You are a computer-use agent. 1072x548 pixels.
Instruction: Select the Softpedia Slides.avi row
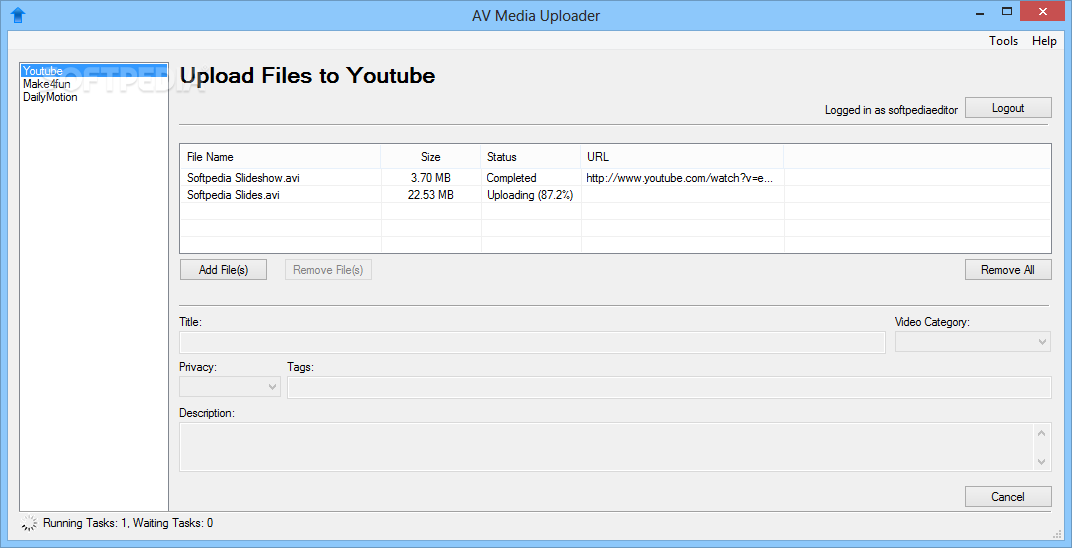click(x=615, y=195)
